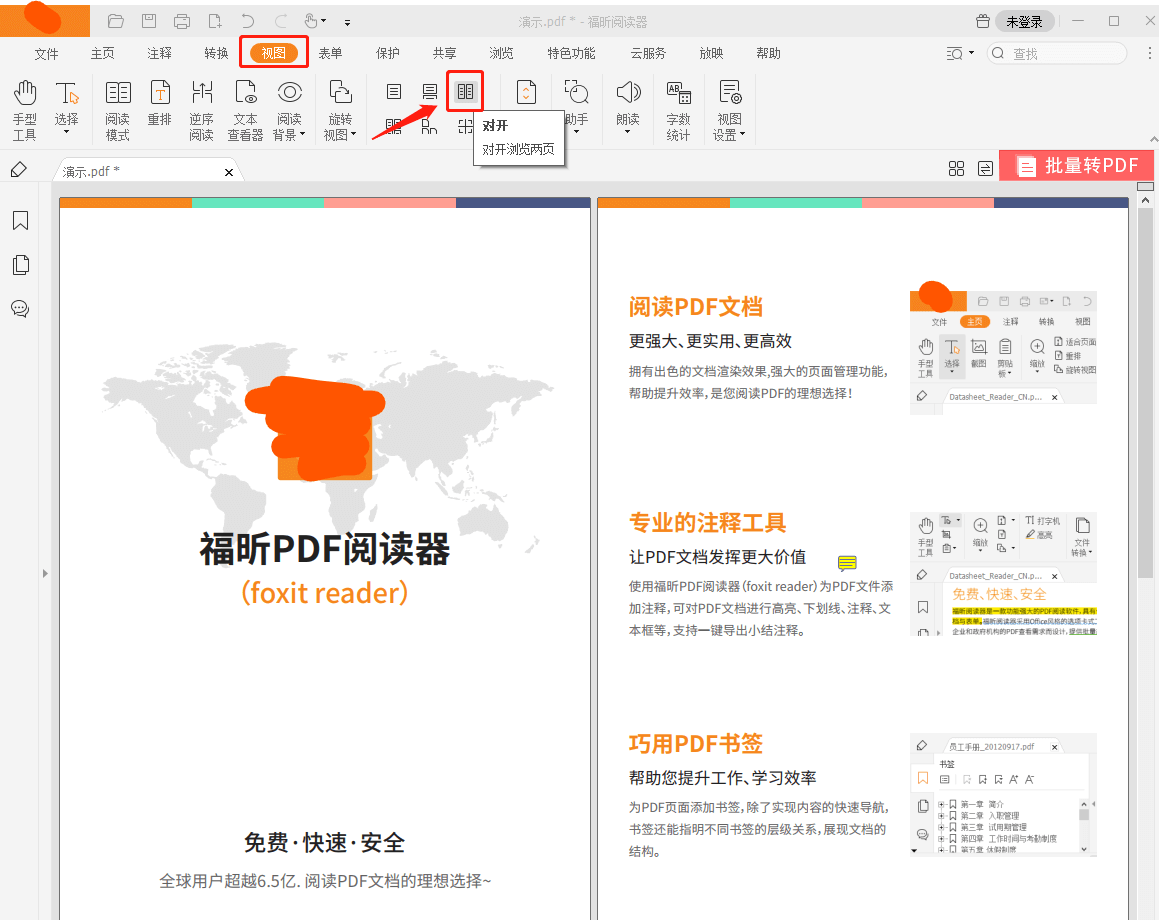
Task: Click the pen icon left of document tab
Action: 19,170
